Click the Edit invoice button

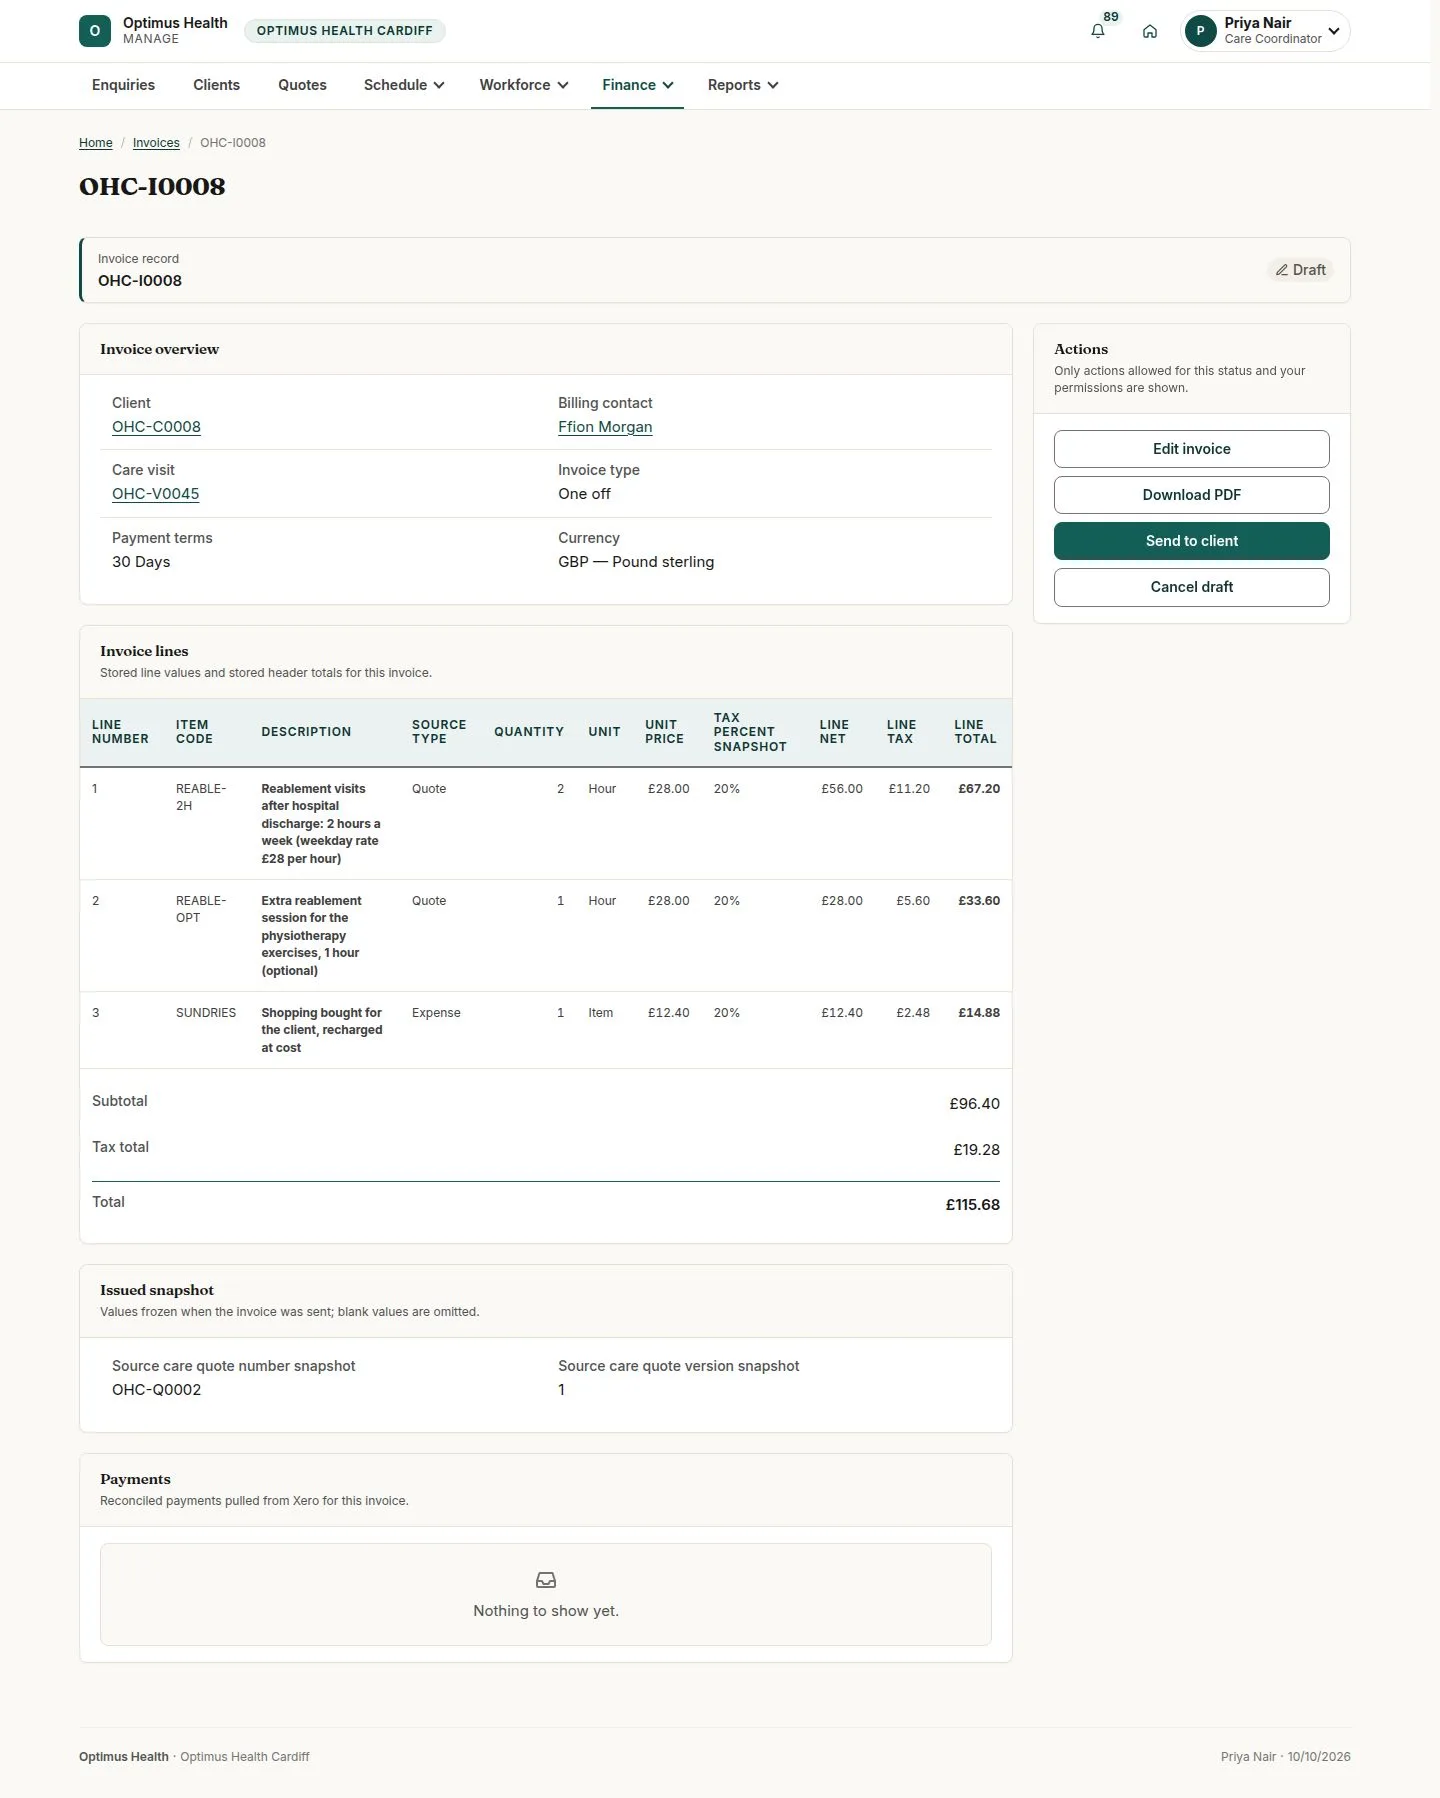tap(1191, 449)
